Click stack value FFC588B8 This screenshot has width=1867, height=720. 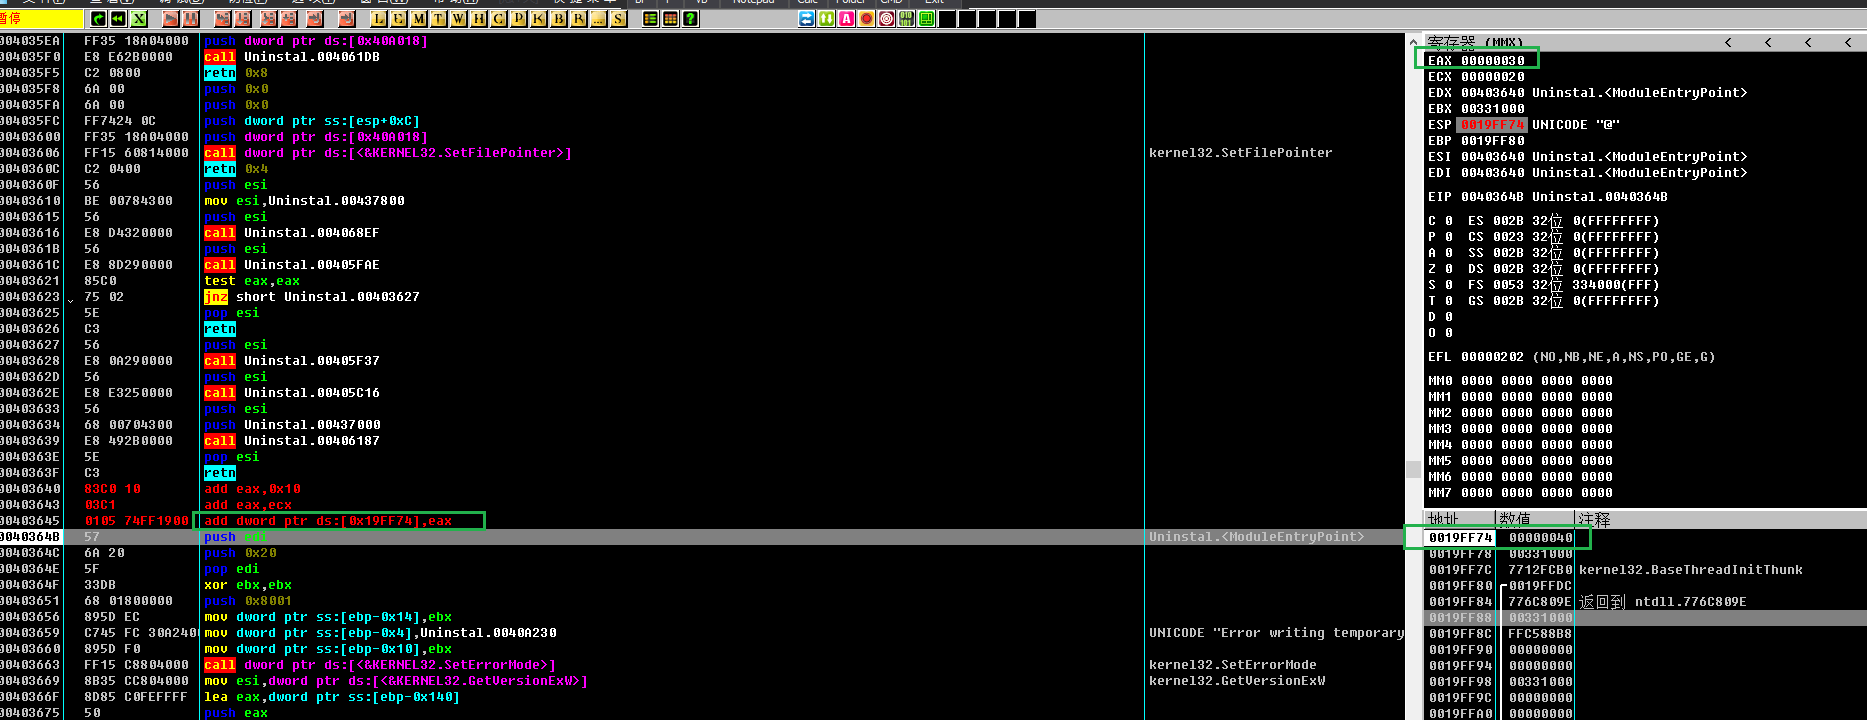(1541, 634)
